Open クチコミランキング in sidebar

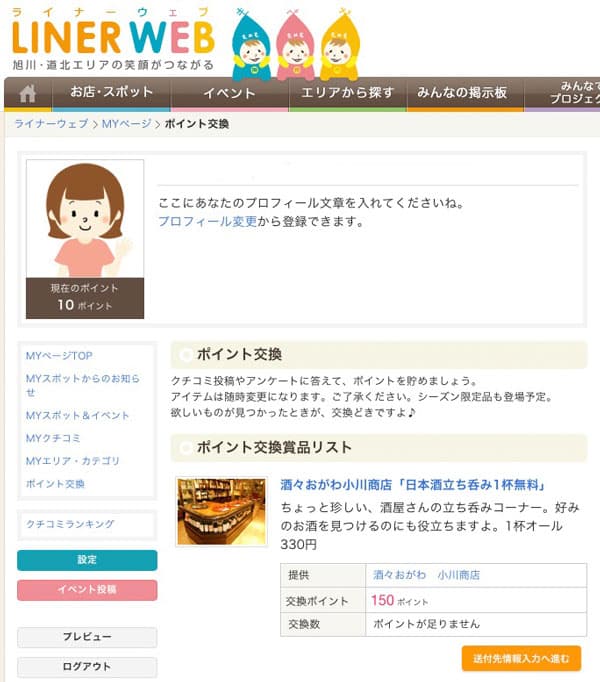click(x=70, y=524)
